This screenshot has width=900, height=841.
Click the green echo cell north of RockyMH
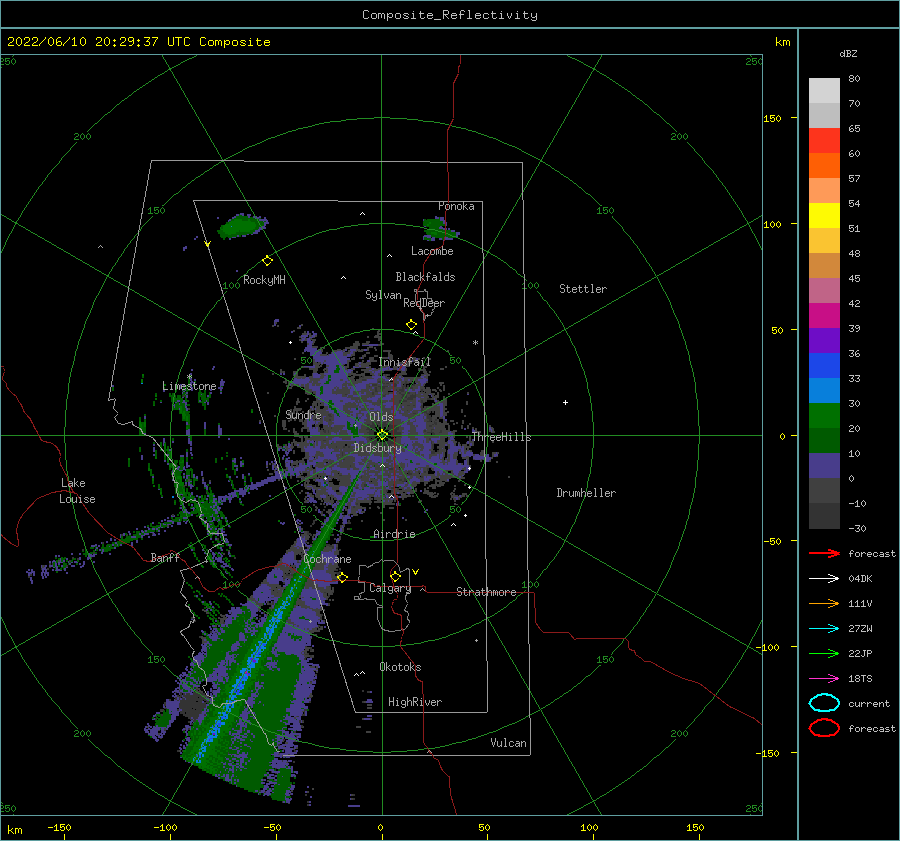242,226
